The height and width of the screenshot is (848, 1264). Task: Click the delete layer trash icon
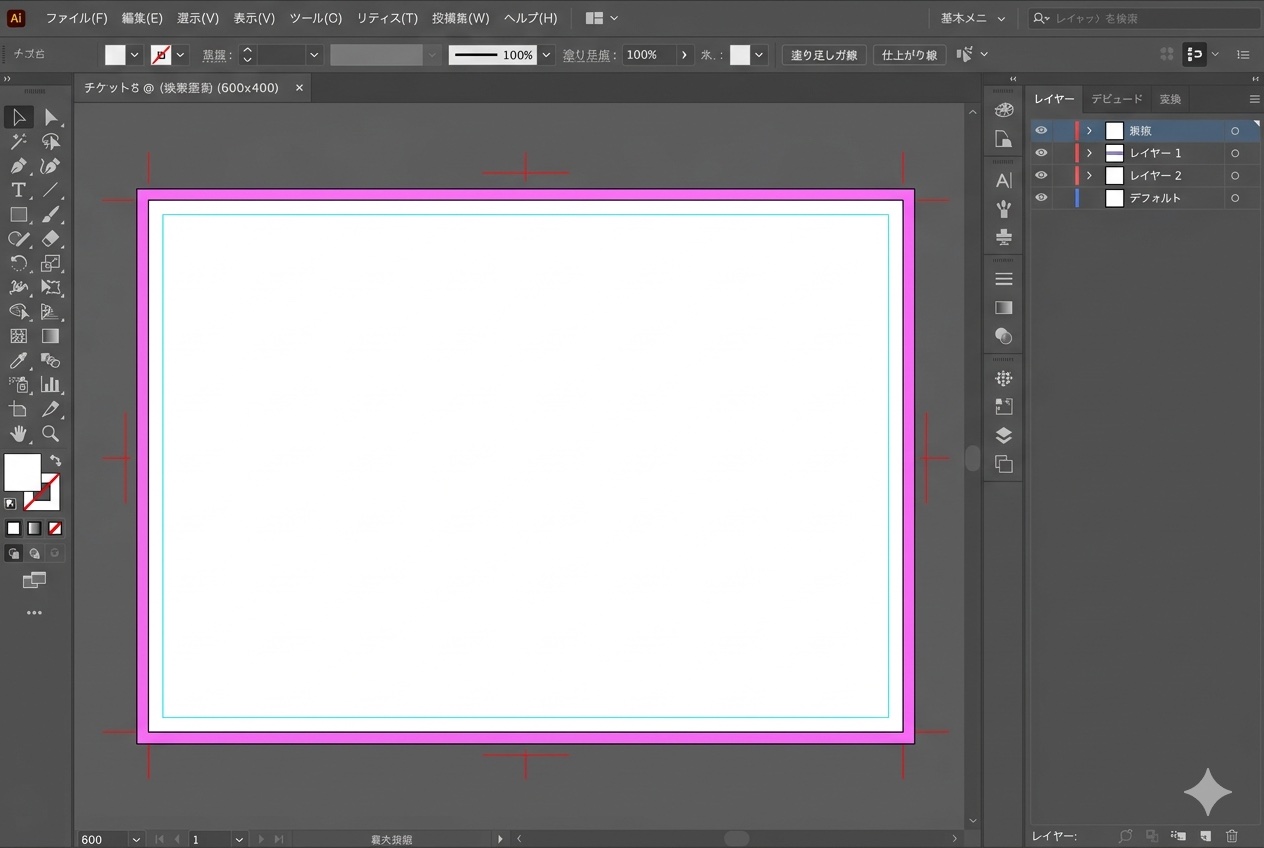(x=1232, y=836)
